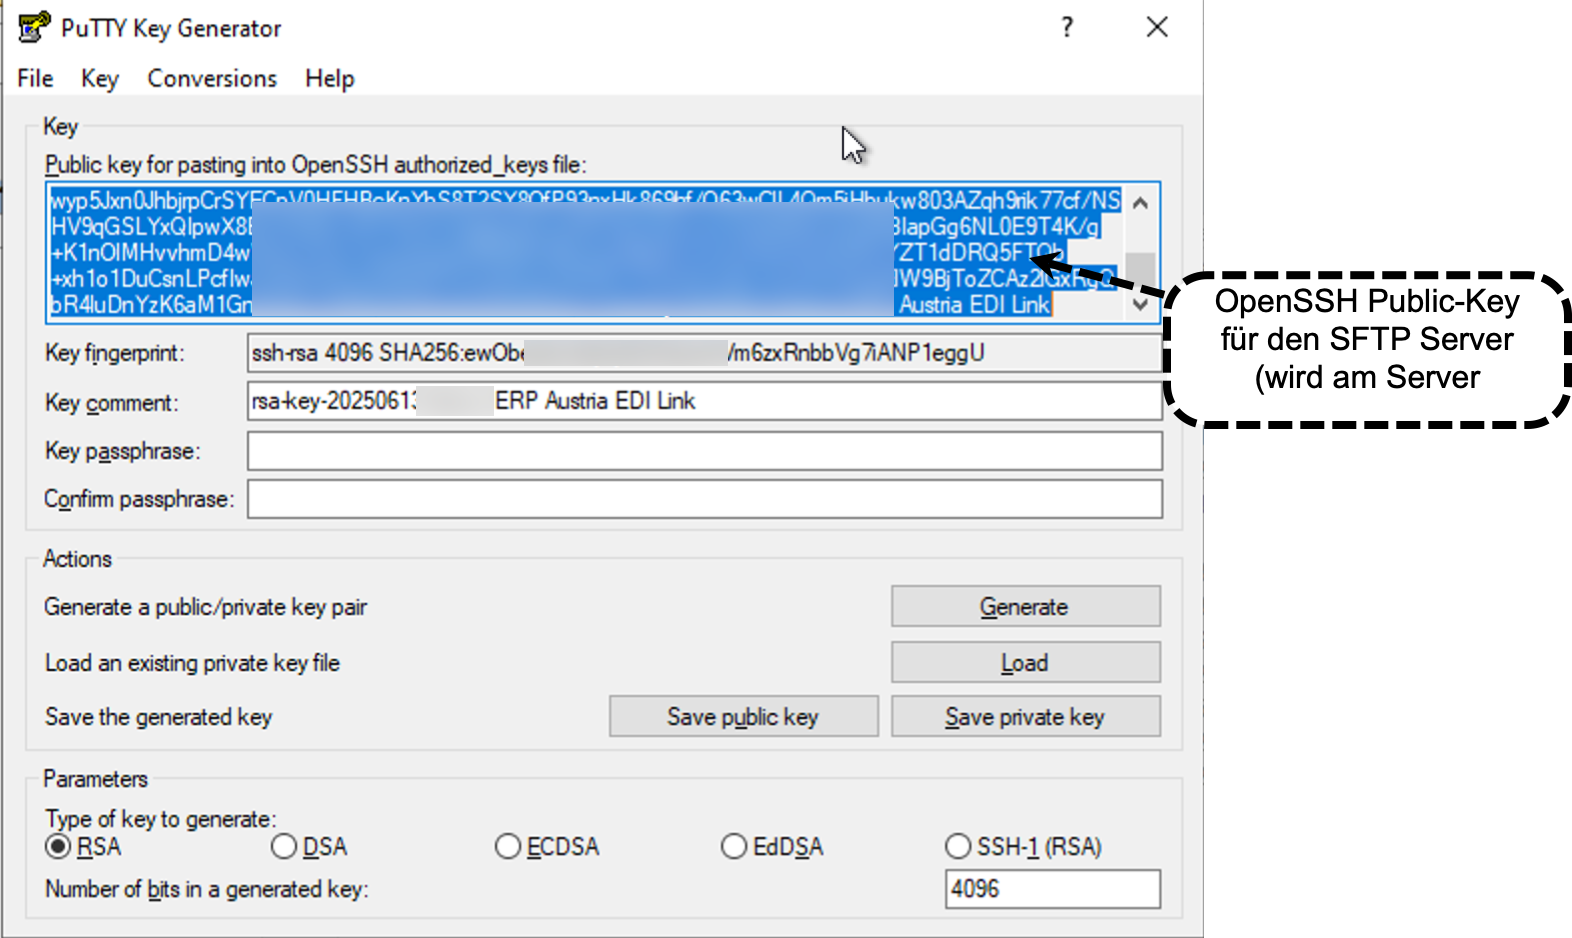Click the public key scroll up arrow

(1140, 203)
